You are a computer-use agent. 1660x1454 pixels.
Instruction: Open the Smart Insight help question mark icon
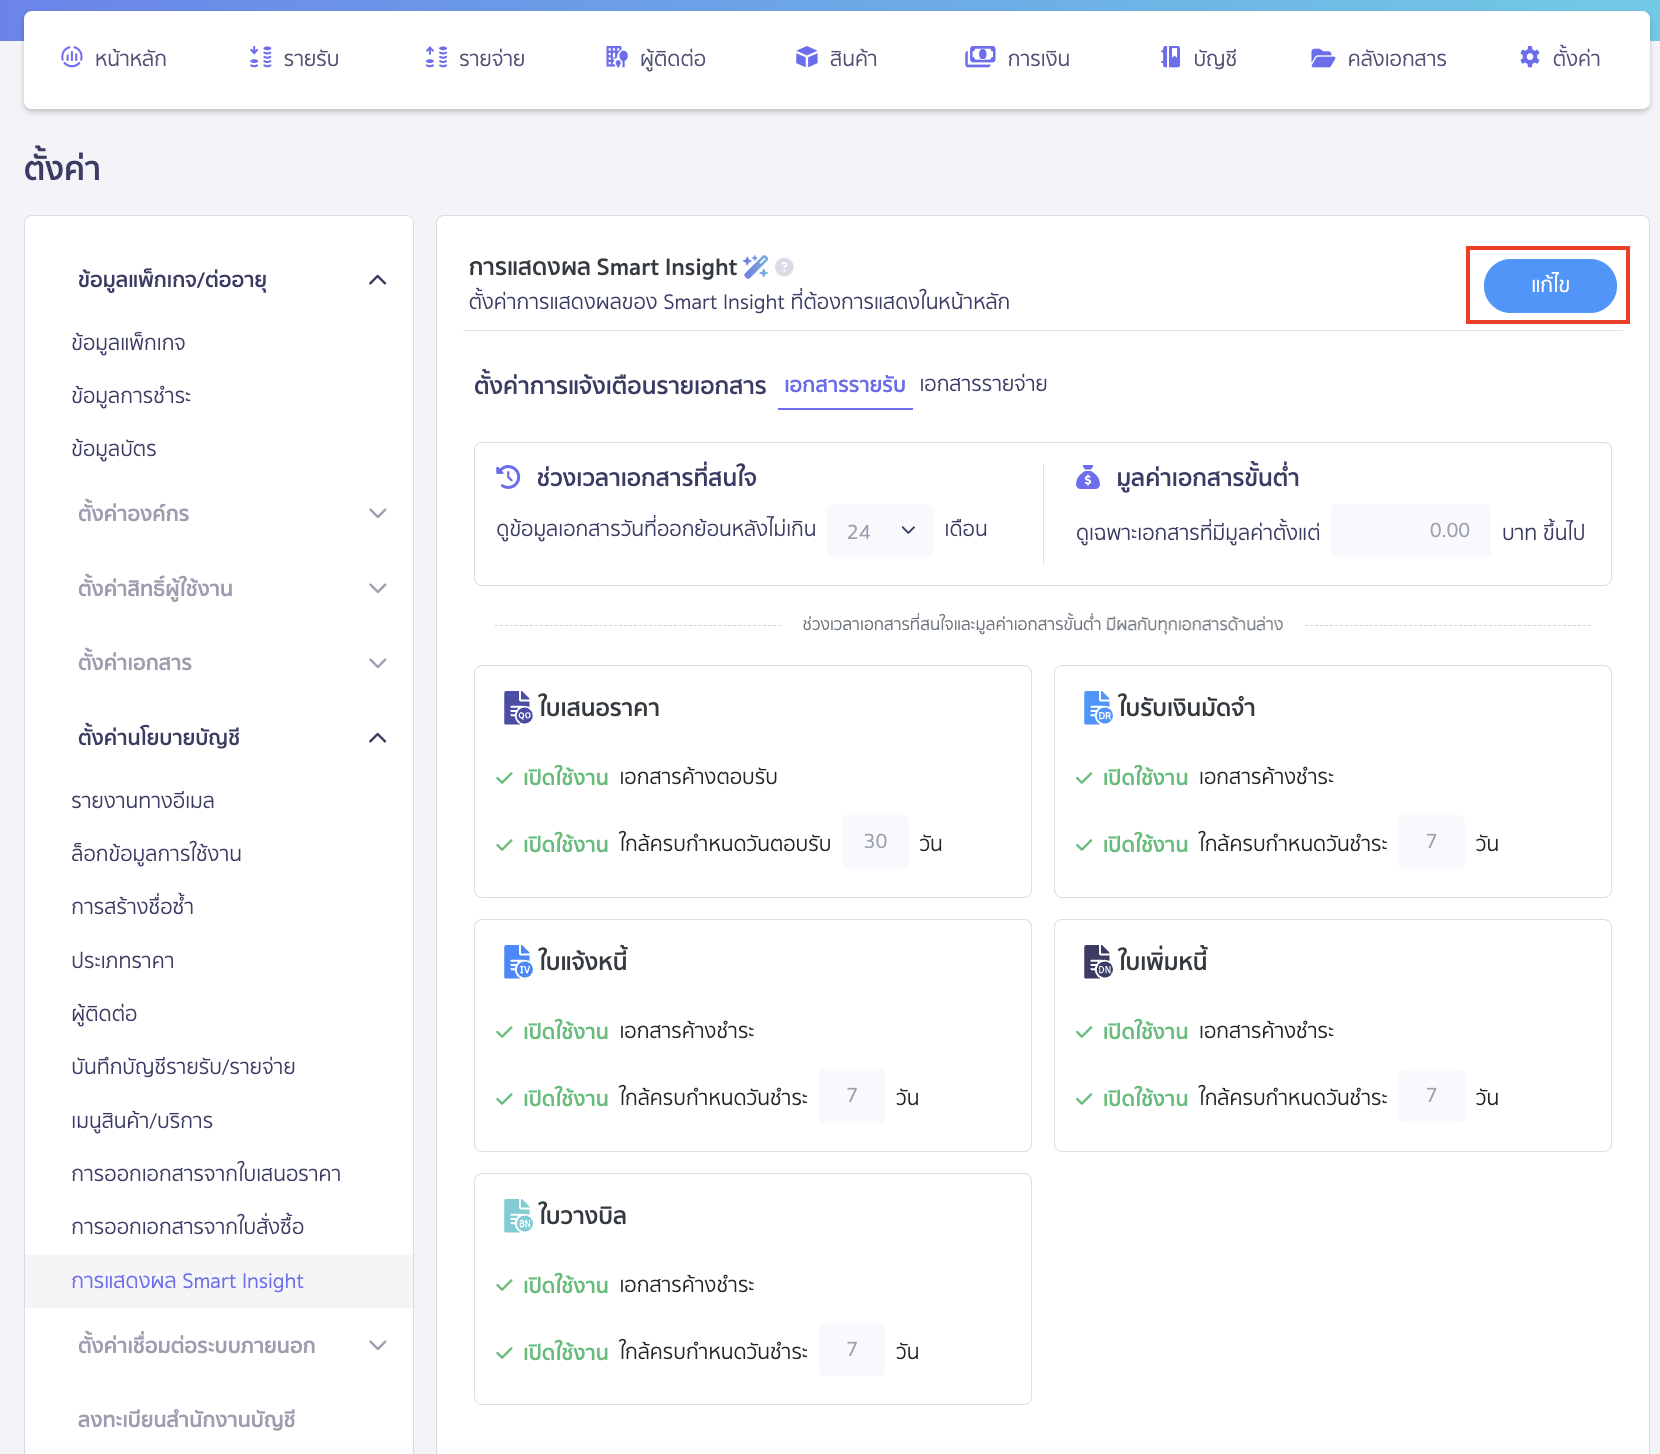pyautogui.click(x=784, y=266)
